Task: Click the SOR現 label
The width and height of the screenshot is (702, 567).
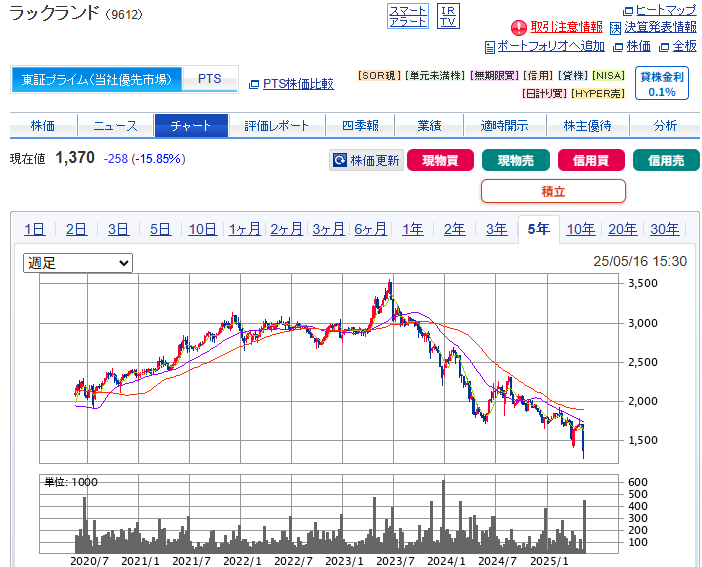Action: point(379,76)
